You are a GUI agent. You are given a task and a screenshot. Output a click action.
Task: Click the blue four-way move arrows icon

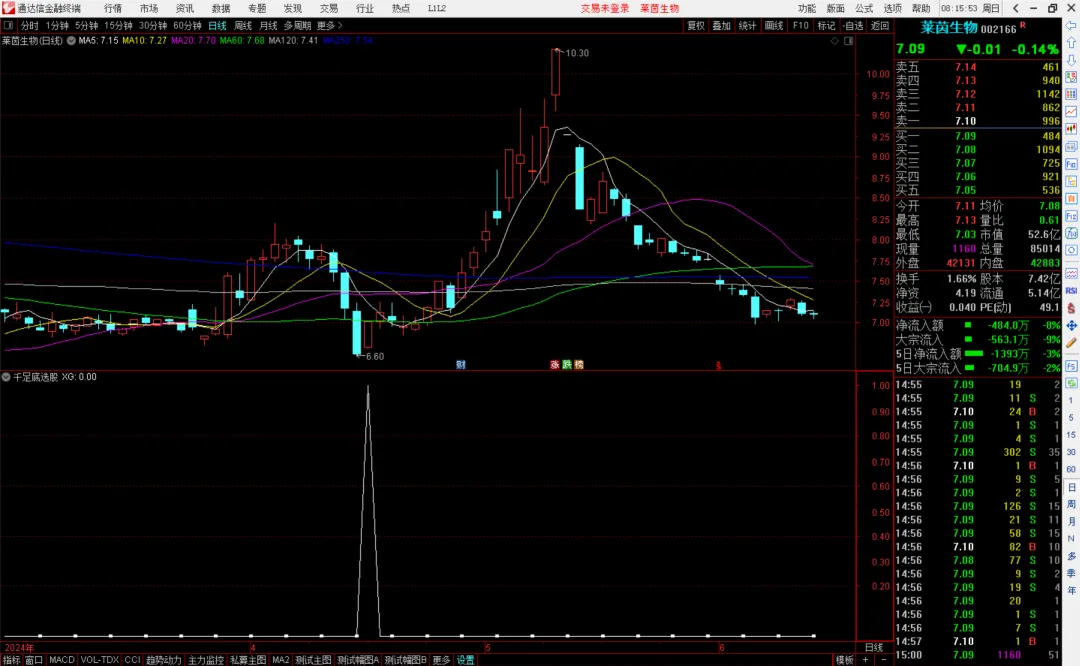click(1071, 325)
